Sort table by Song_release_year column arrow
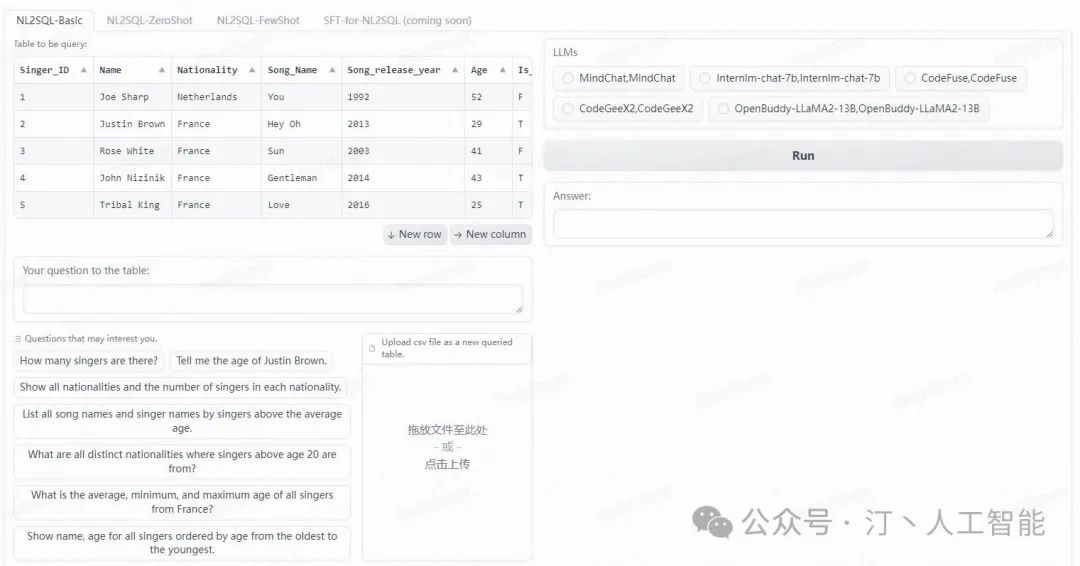Image resolution: width=1080 pixels, height=566 pixels. click(x=455, y=70)
